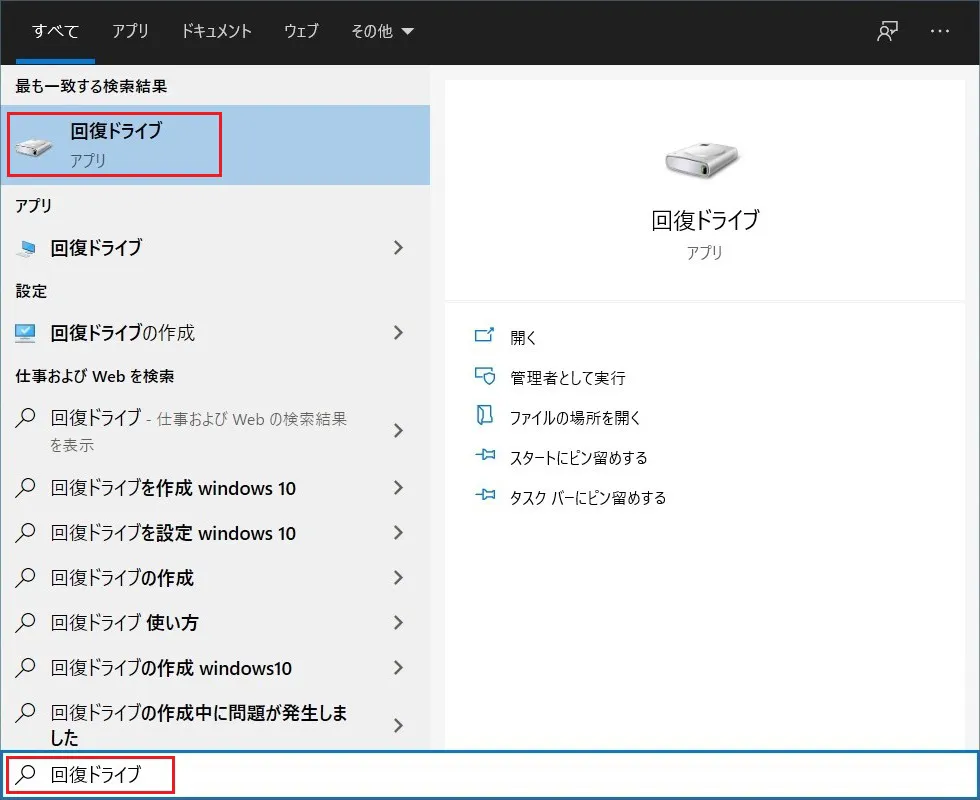Click the file location icon for ファイルの場所を開く
Screen dimensions: 980x800
pyautogui.click(x=484, y=416)
